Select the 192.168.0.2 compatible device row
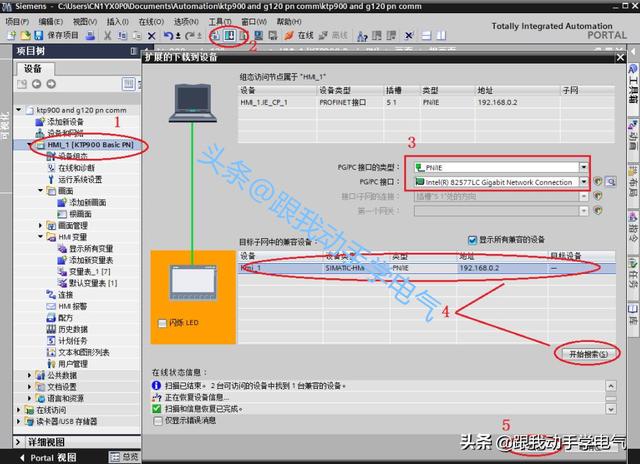 click(x=427, y=268)
